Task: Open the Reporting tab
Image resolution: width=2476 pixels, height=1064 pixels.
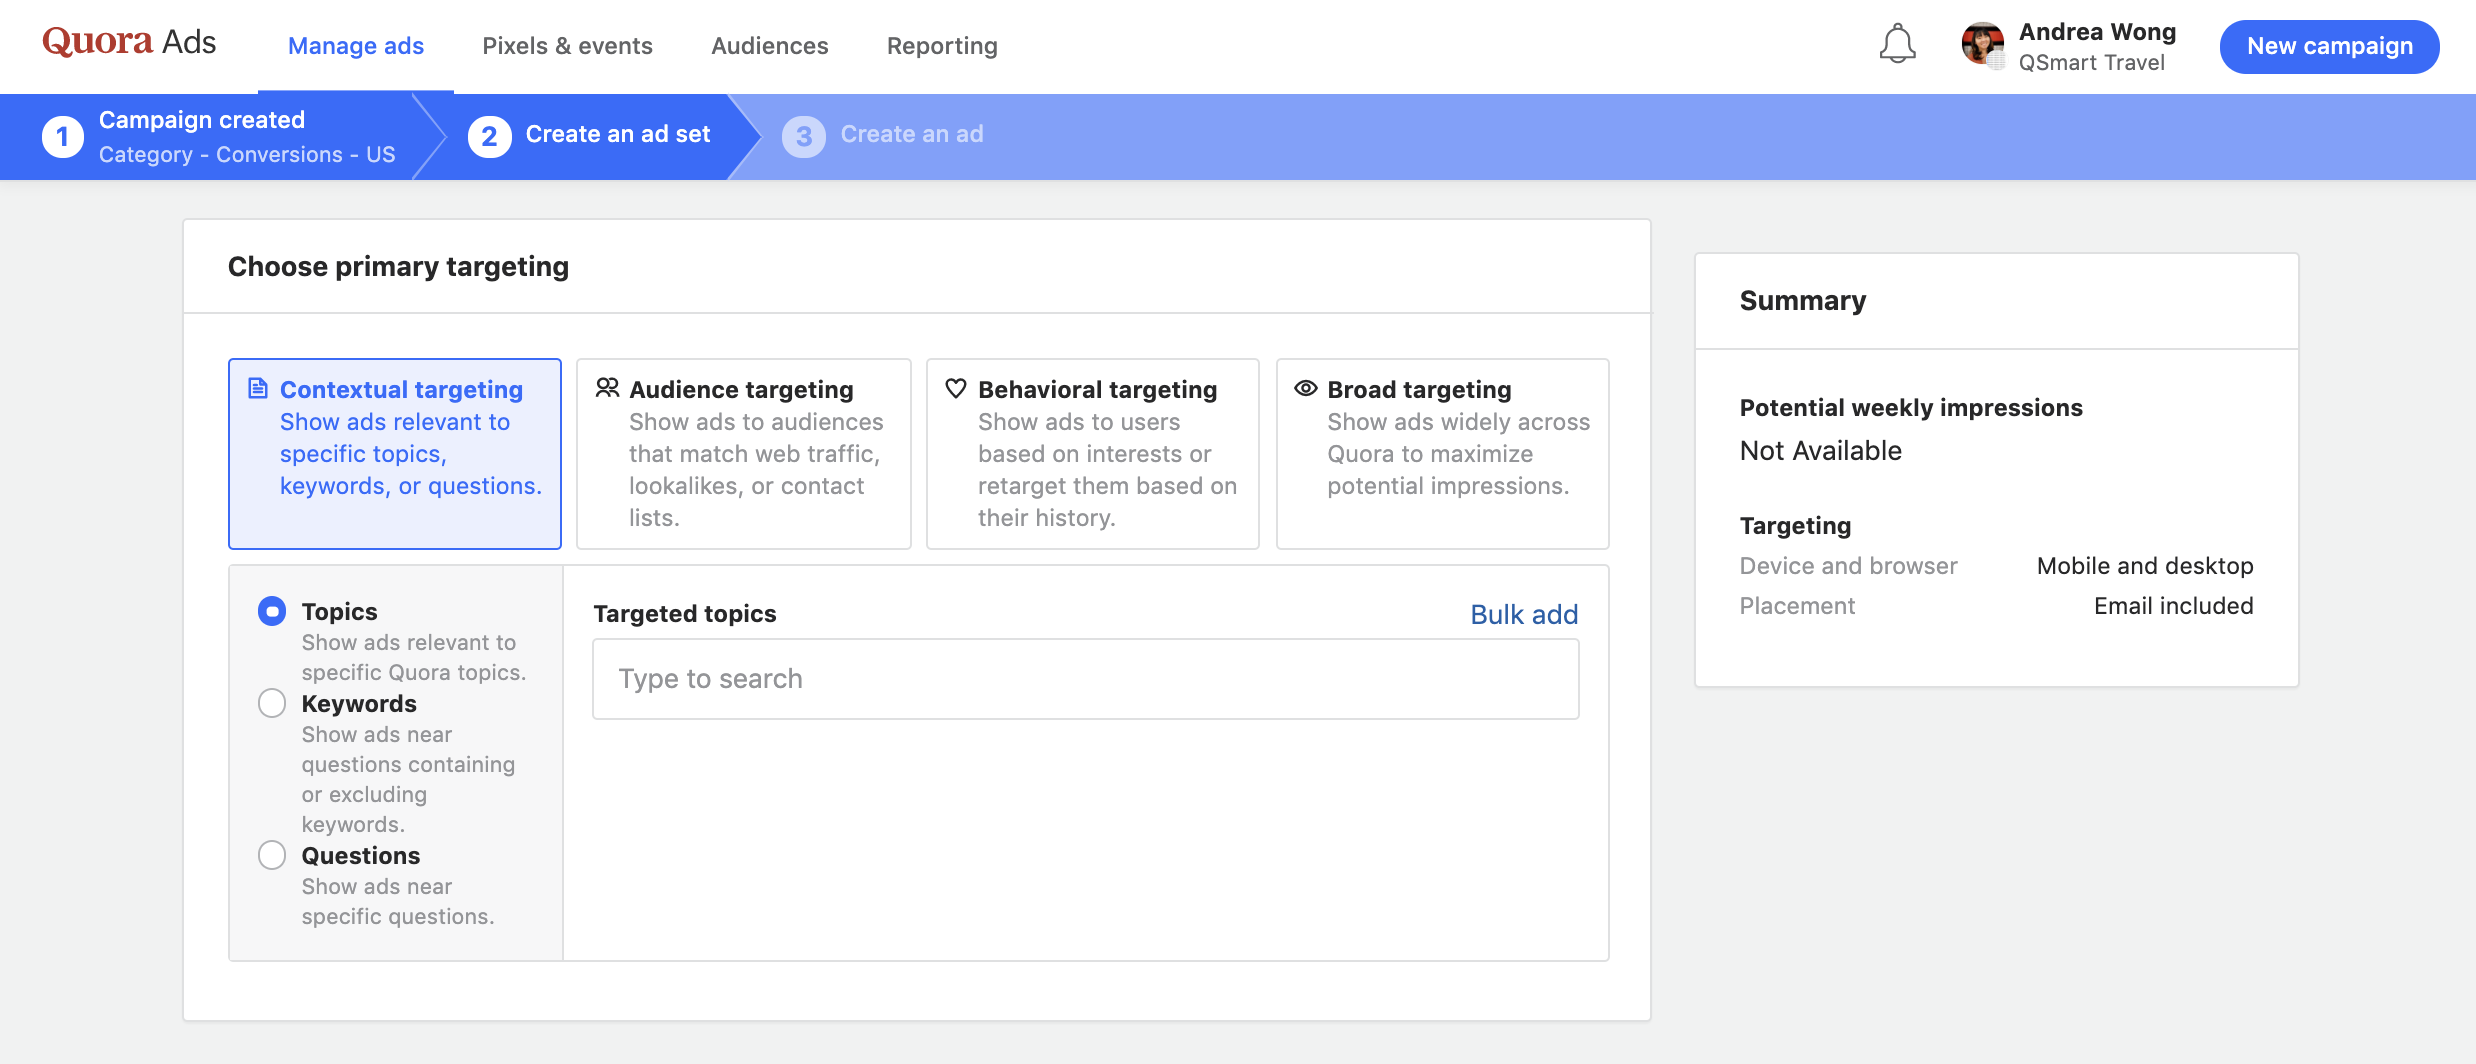Action: tap(942, 46)
